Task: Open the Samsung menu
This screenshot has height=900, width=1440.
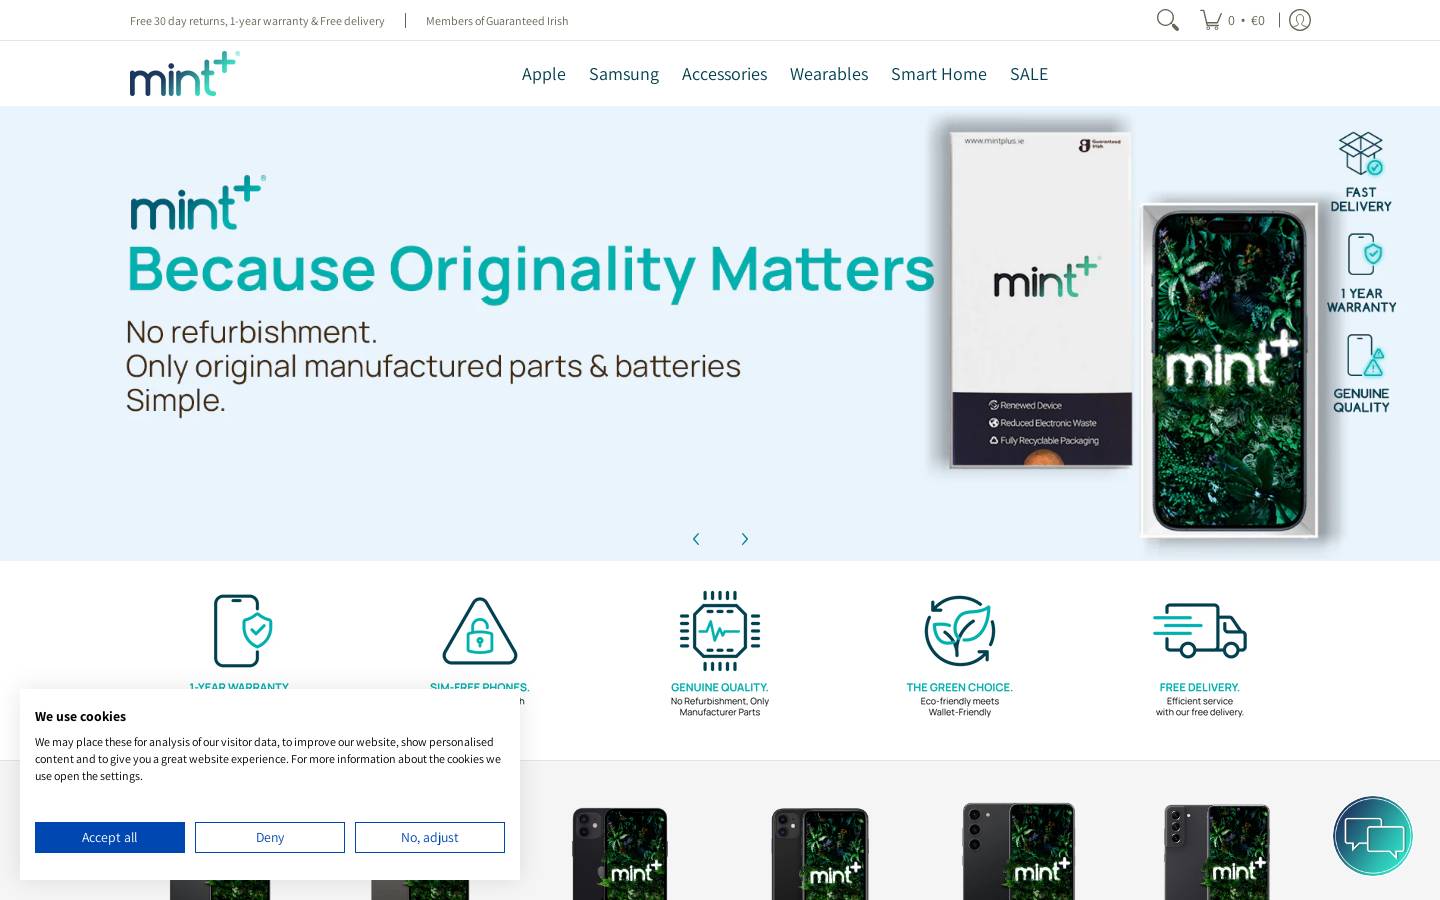Action: (624, 74)
